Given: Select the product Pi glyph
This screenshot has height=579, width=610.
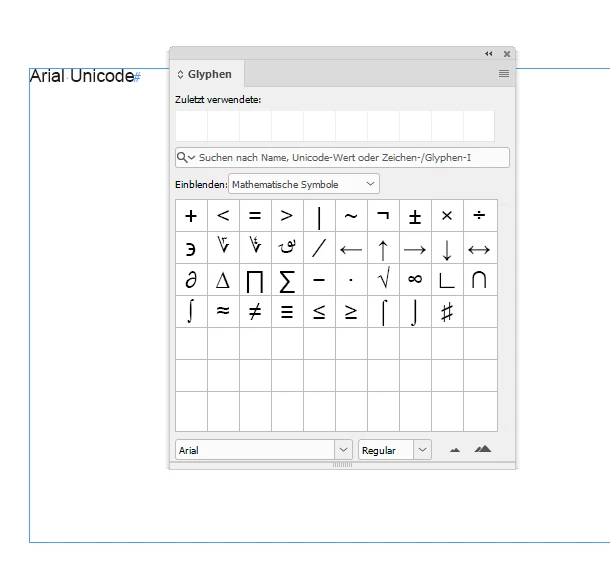Looking at the screenshot, I should (255, 280).
